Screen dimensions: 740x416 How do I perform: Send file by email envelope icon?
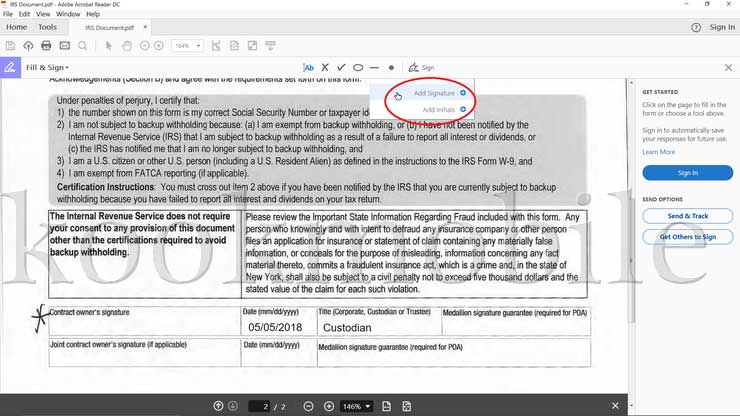65,46
